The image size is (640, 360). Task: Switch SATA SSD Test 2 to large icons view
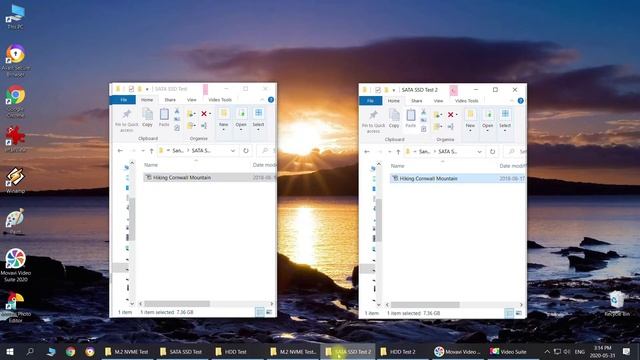[519, 313]
